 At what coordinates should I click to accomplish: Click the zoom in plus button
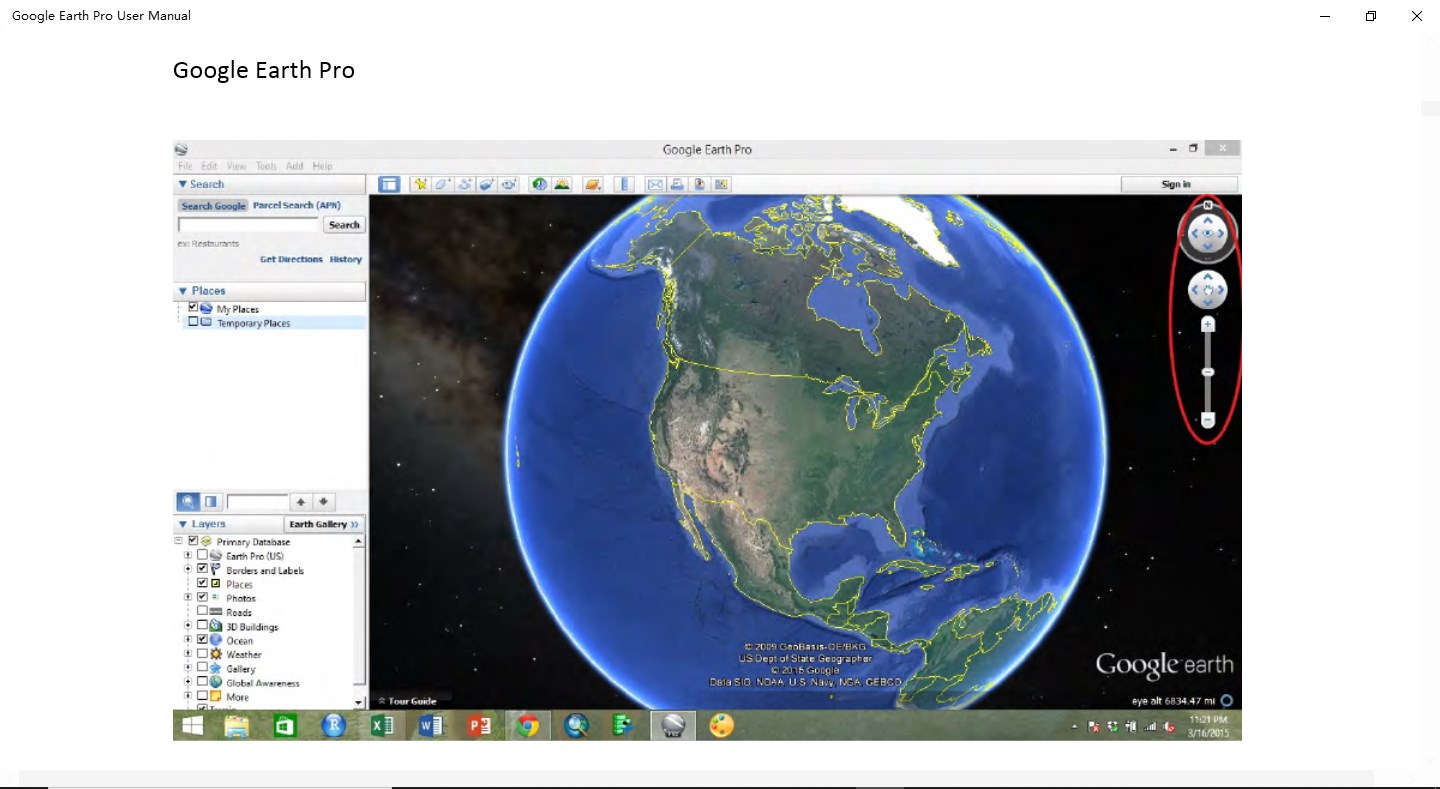(x=1208, y=325)
